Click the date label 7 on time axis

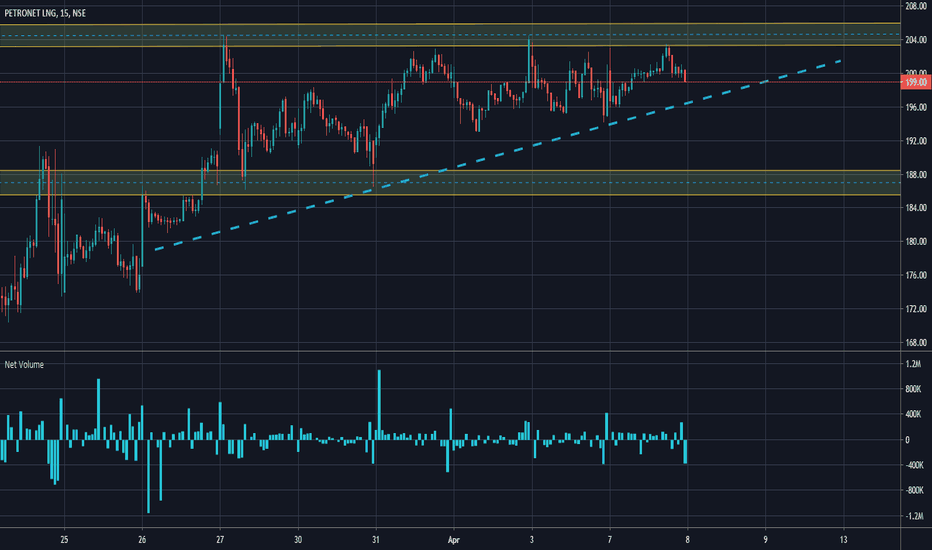609,540
